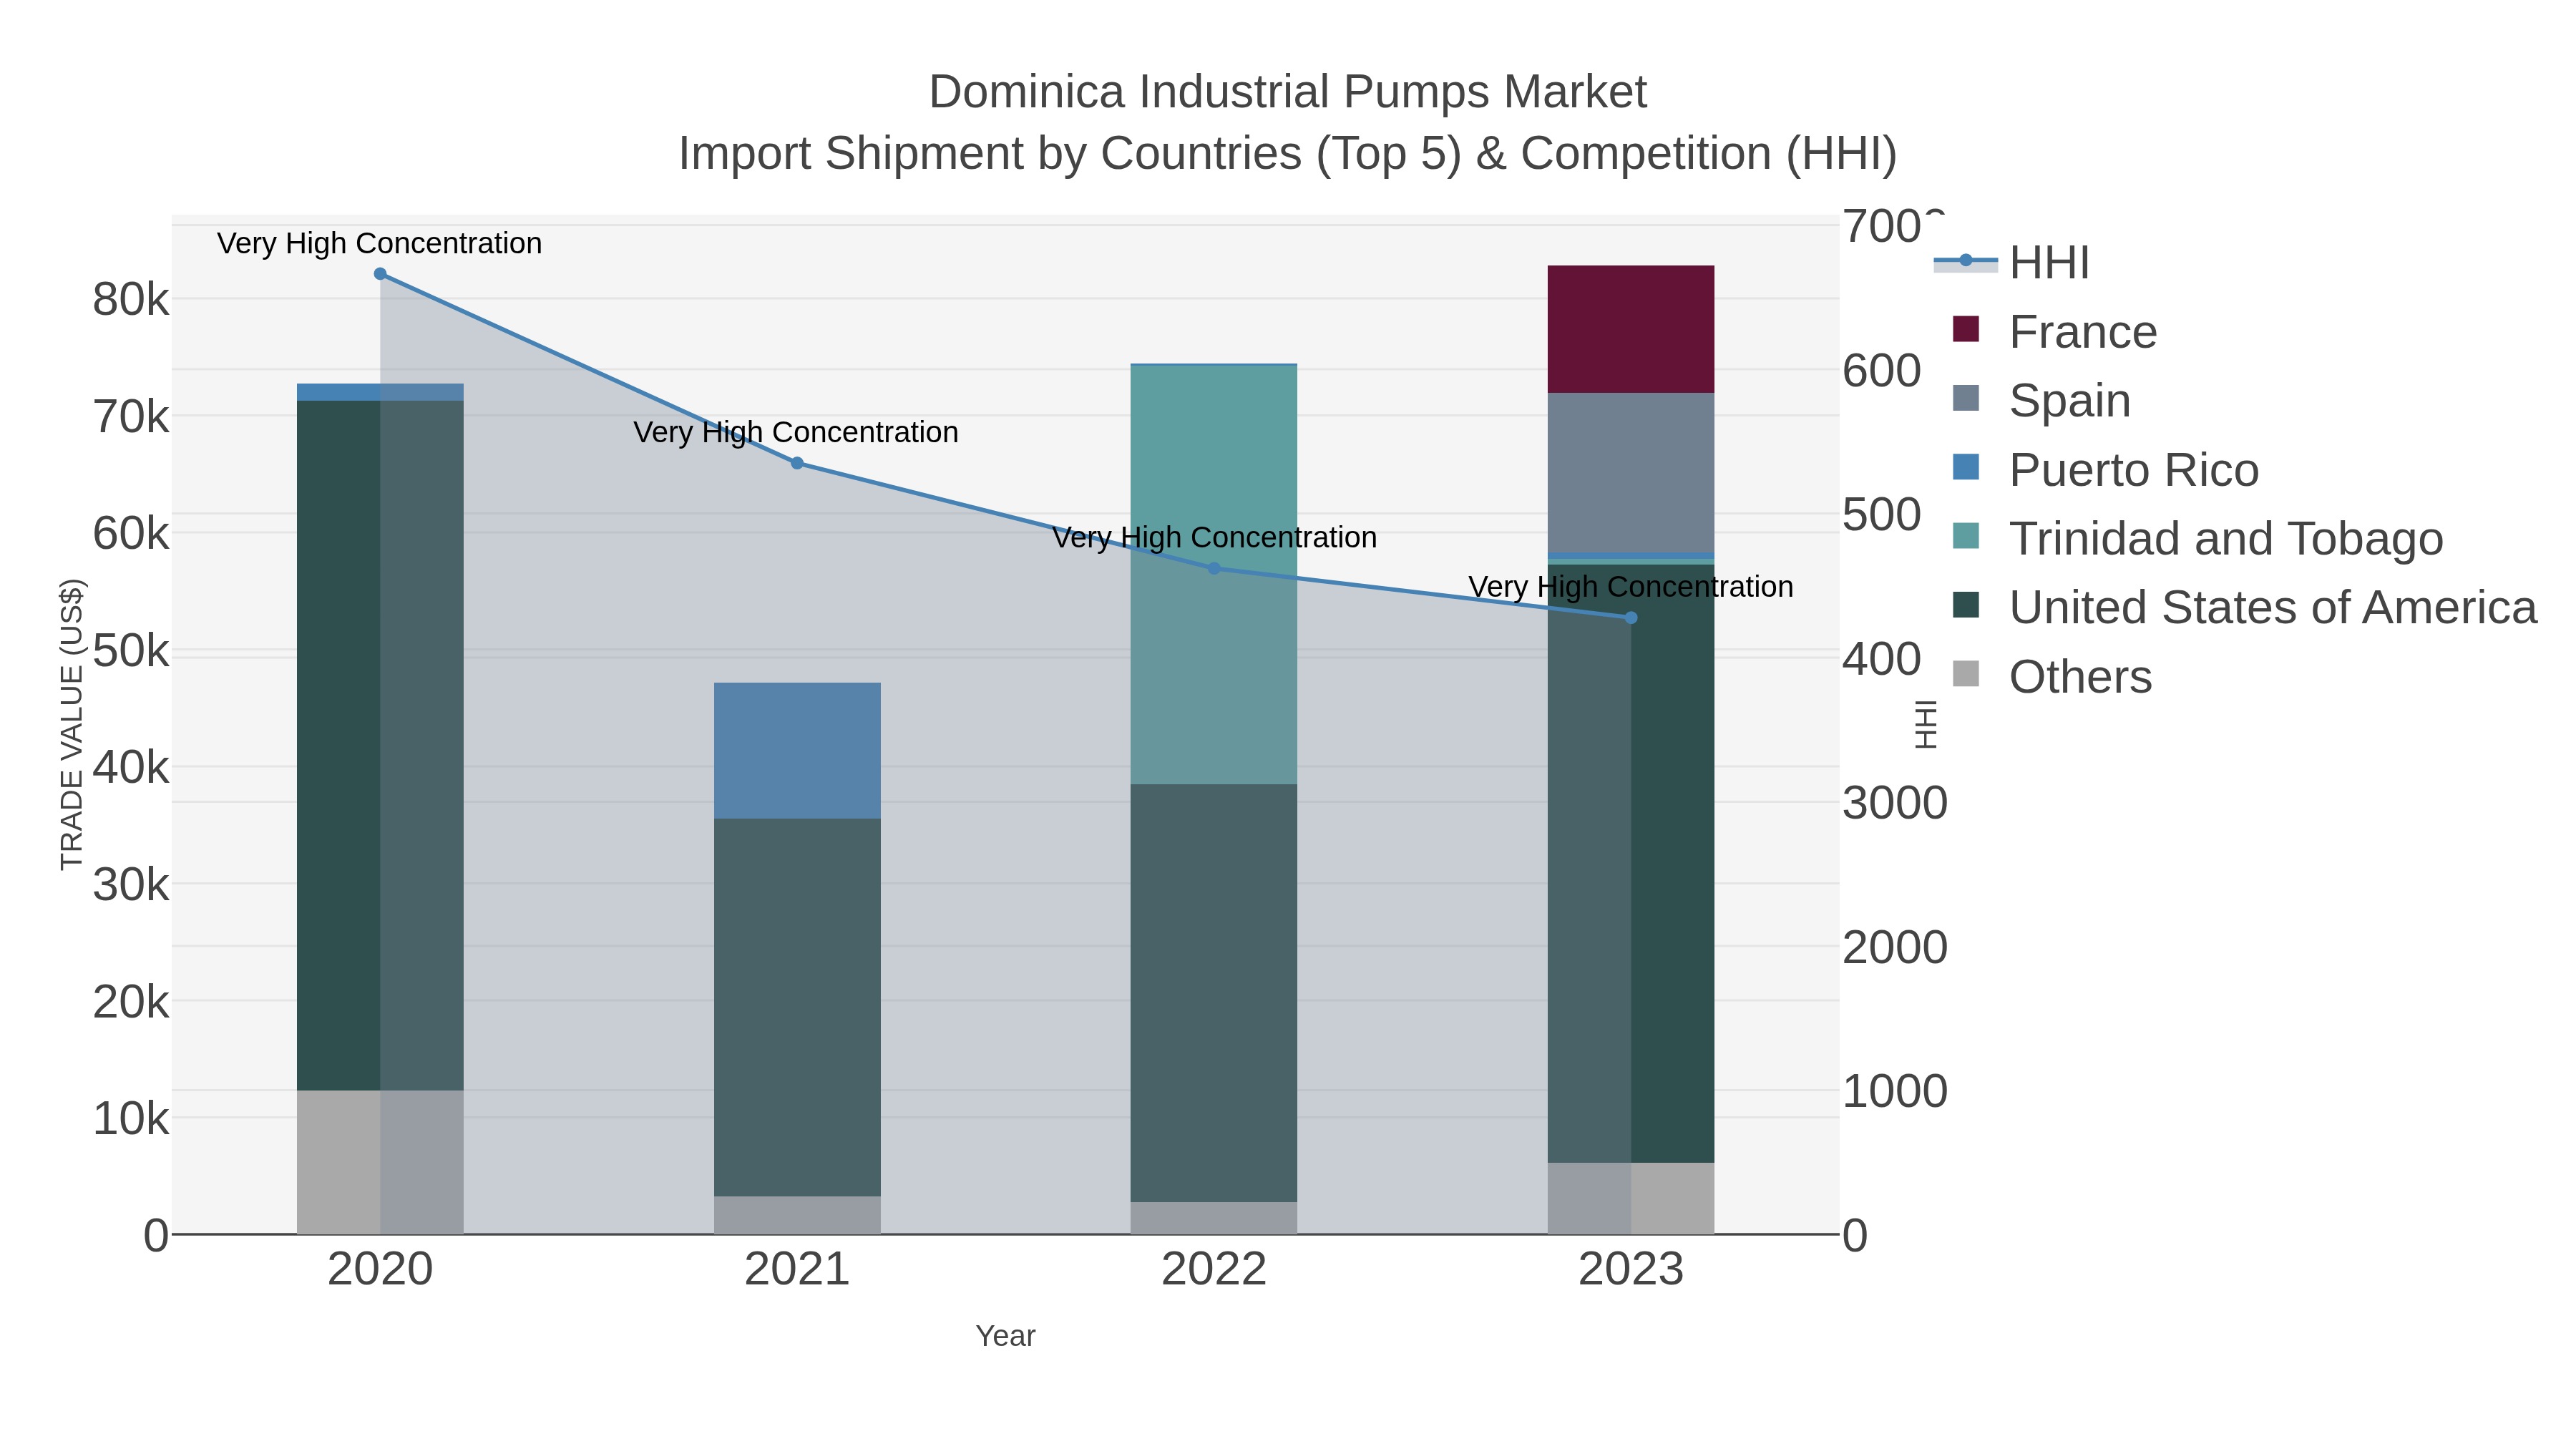This screenshot has width=2576, height=1449.
Task: Toggle the Others legend entry
Action: tap(2052, 676)
